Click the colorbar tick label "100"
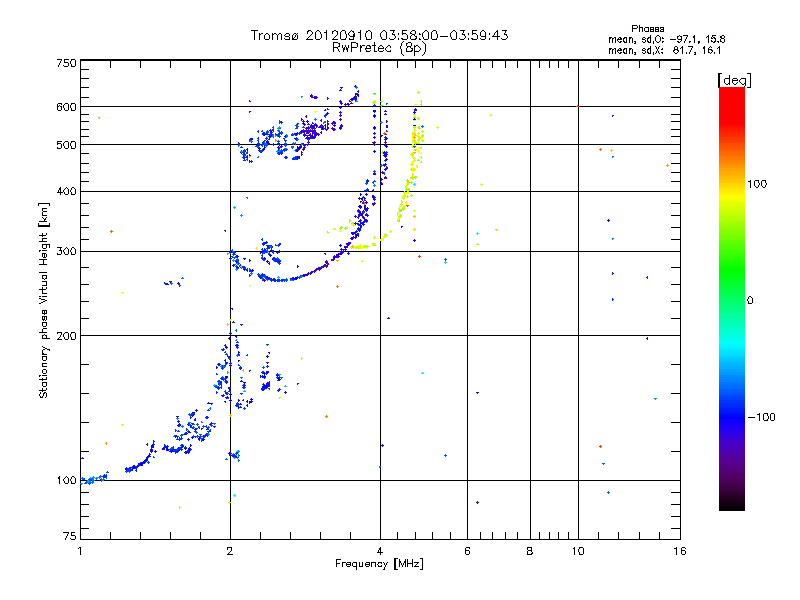 757,184
